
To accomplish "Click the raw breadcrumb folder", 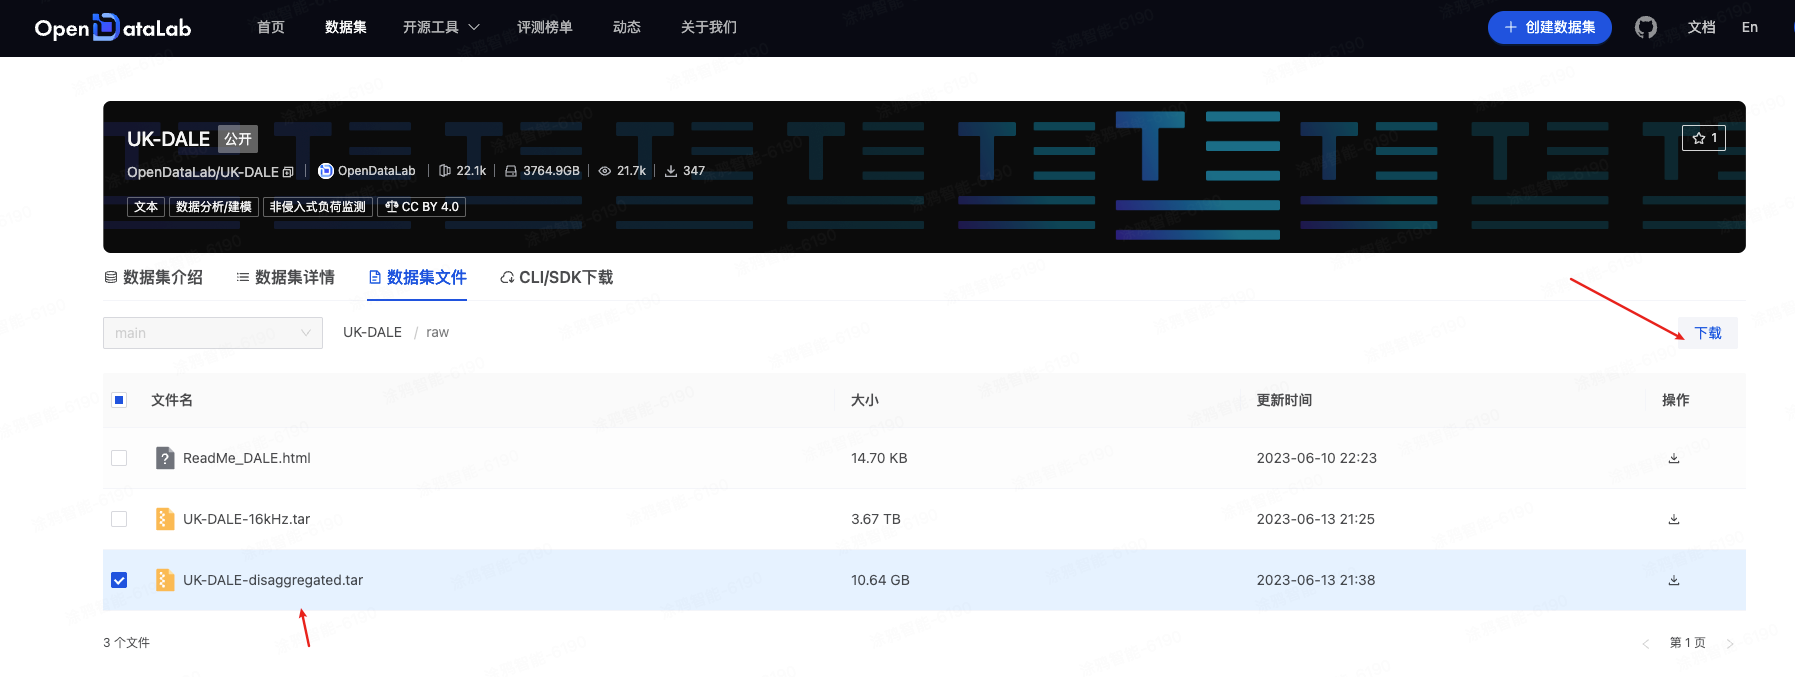I will pyautogui.click(x=438, y=332).
